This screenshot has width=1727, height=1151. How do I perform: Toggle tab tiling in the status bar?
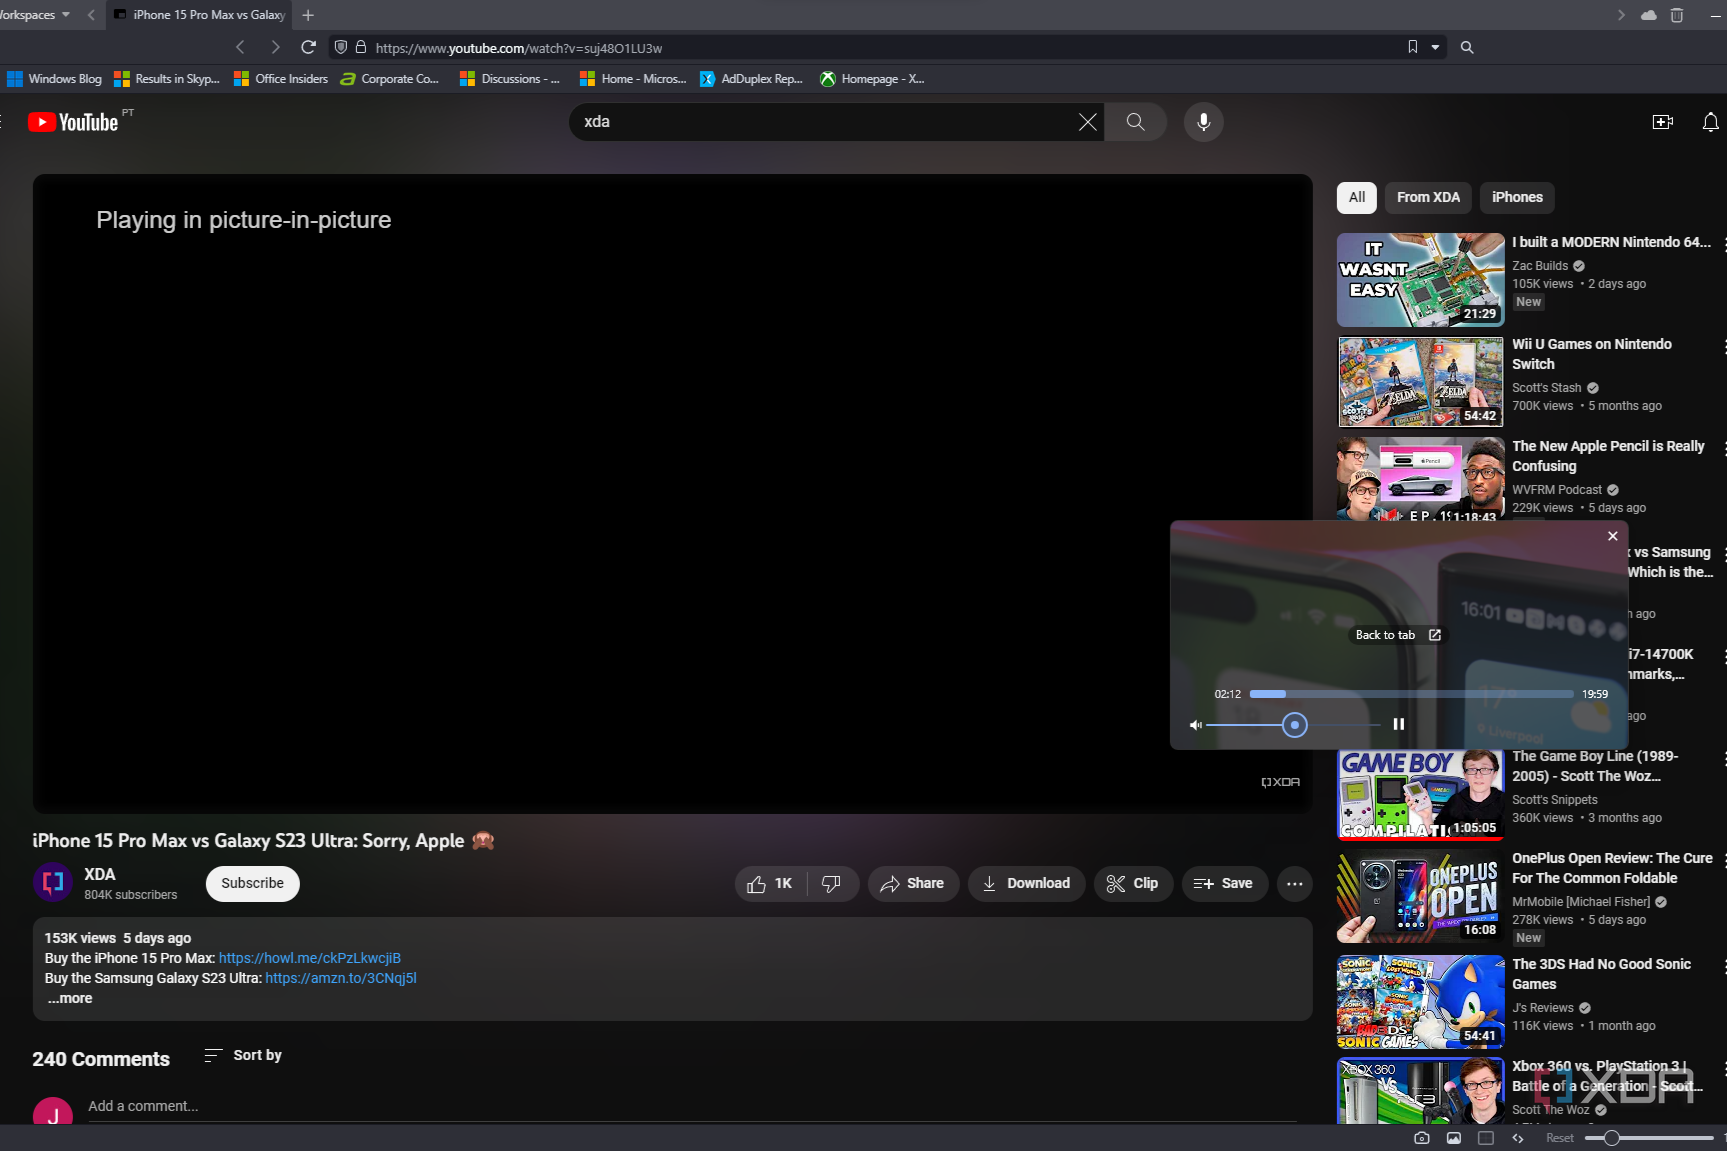(1486, 1138)
